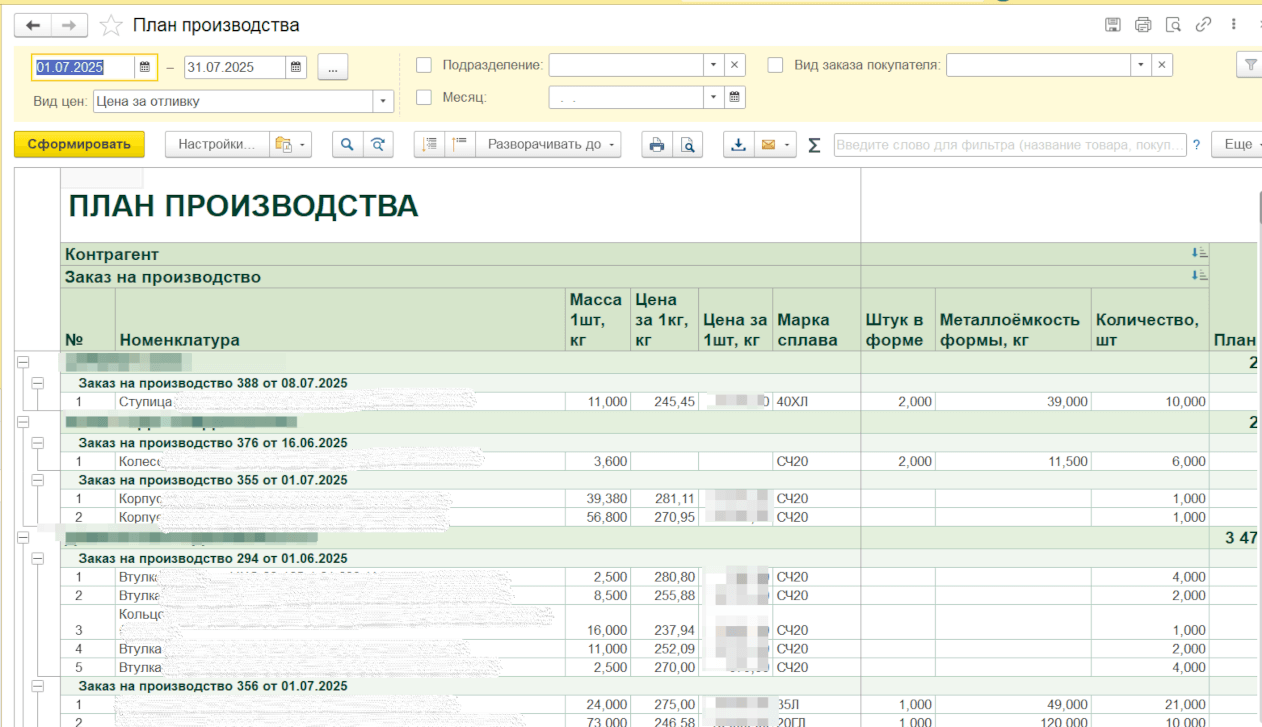Click the sigma sum icon

(x=814, y=145)
